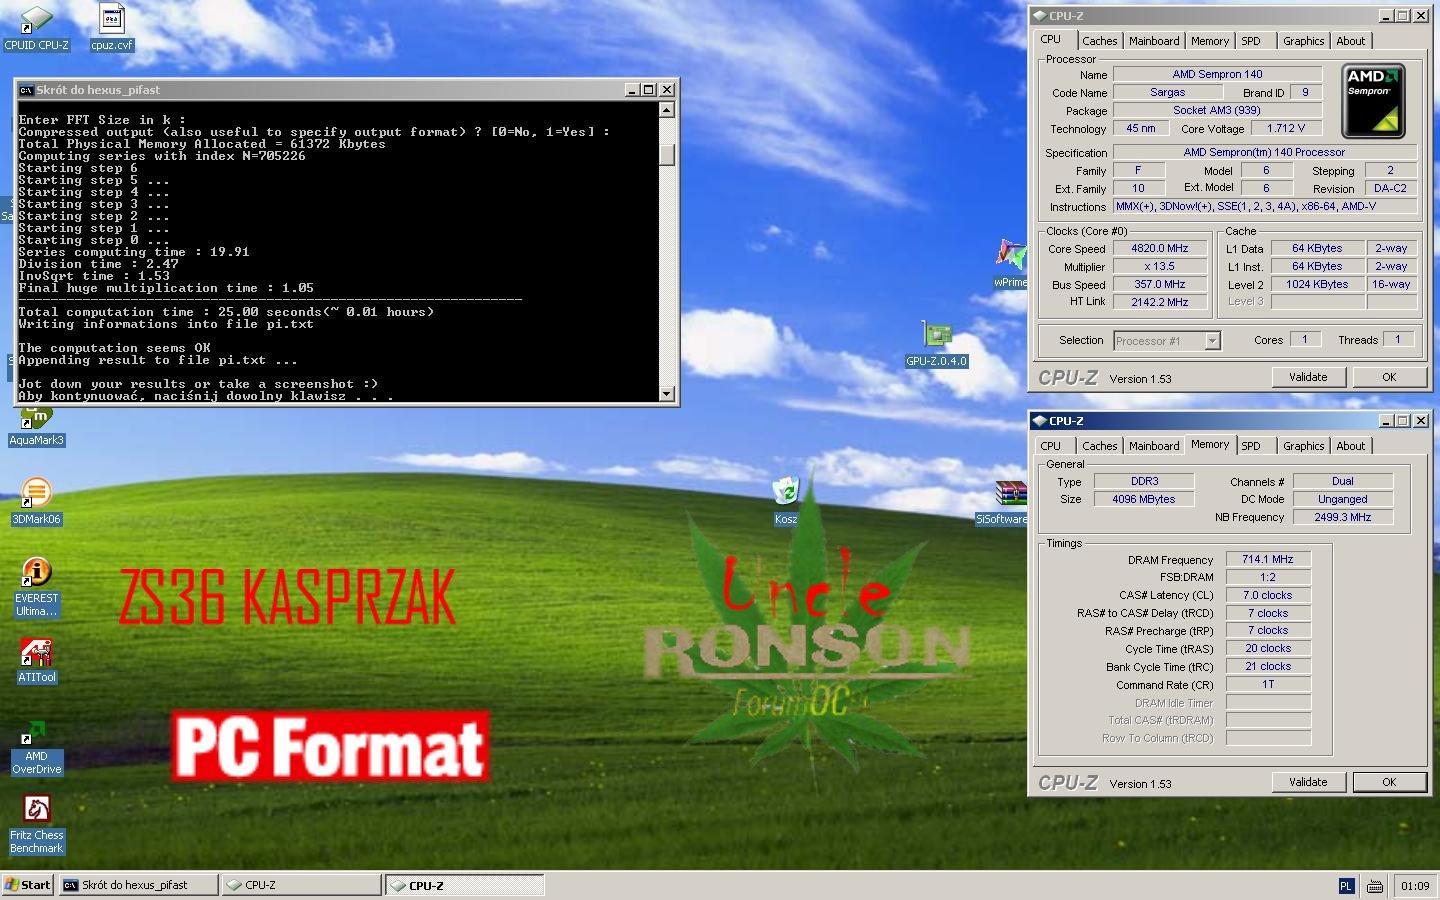The width and height of the screenshot is (1440, 900).
Task: Open the Fritz Chess Benchmark icon
Action: pyautogui.click(x=36, y=825)
